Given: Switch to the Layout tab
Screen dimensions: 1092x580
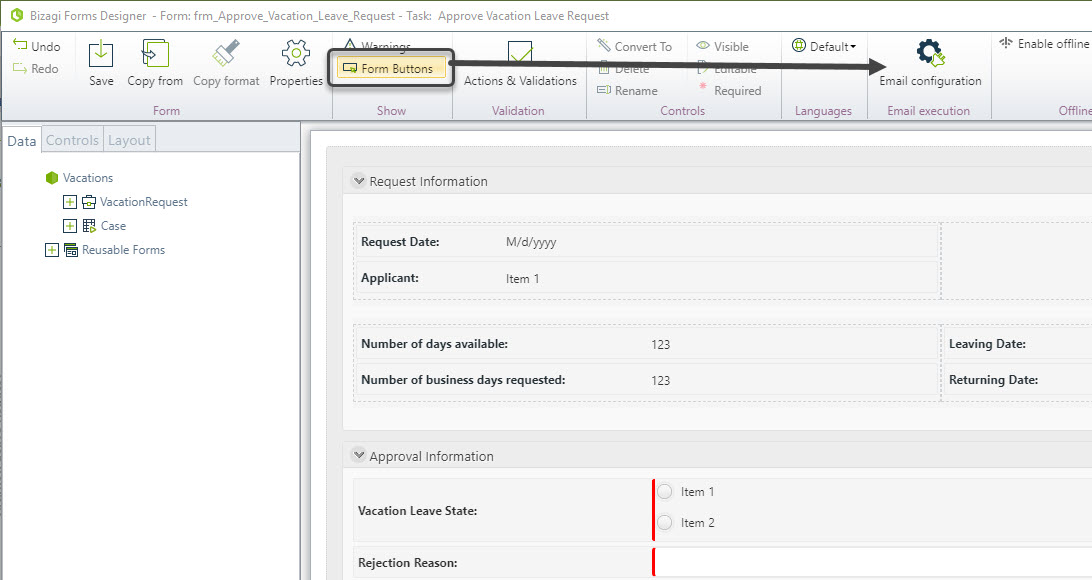Looking at the screenshot, I should pos(130,140).
